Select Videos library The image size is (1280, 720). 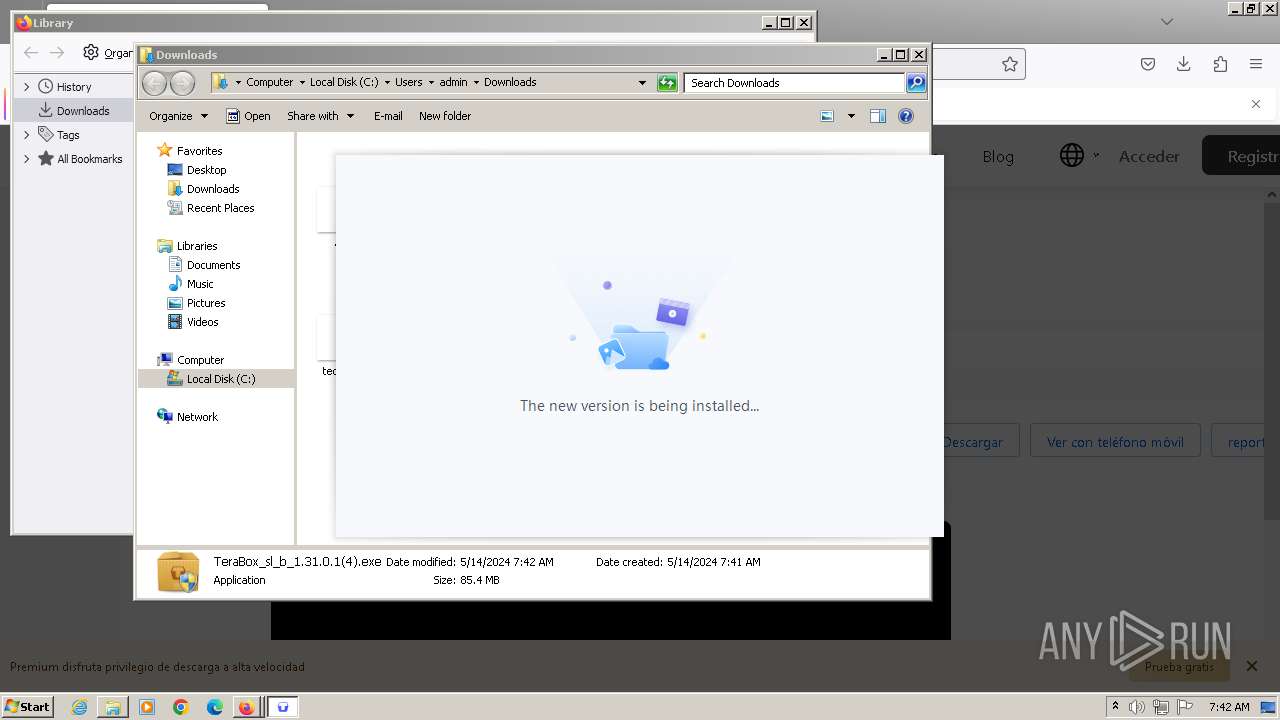click(202, 322)
